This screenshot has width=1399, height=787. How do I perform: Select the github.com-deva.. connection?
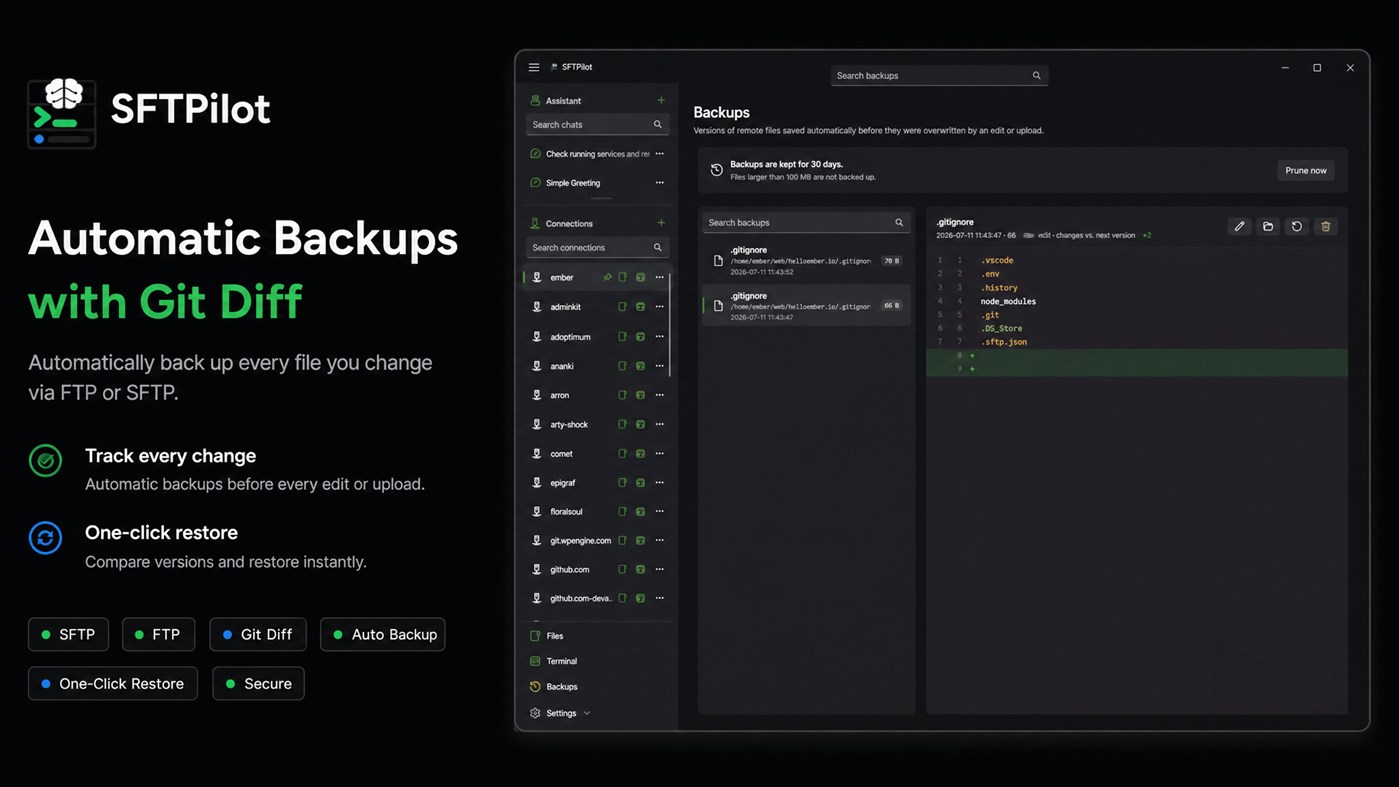tap(597, 598)
